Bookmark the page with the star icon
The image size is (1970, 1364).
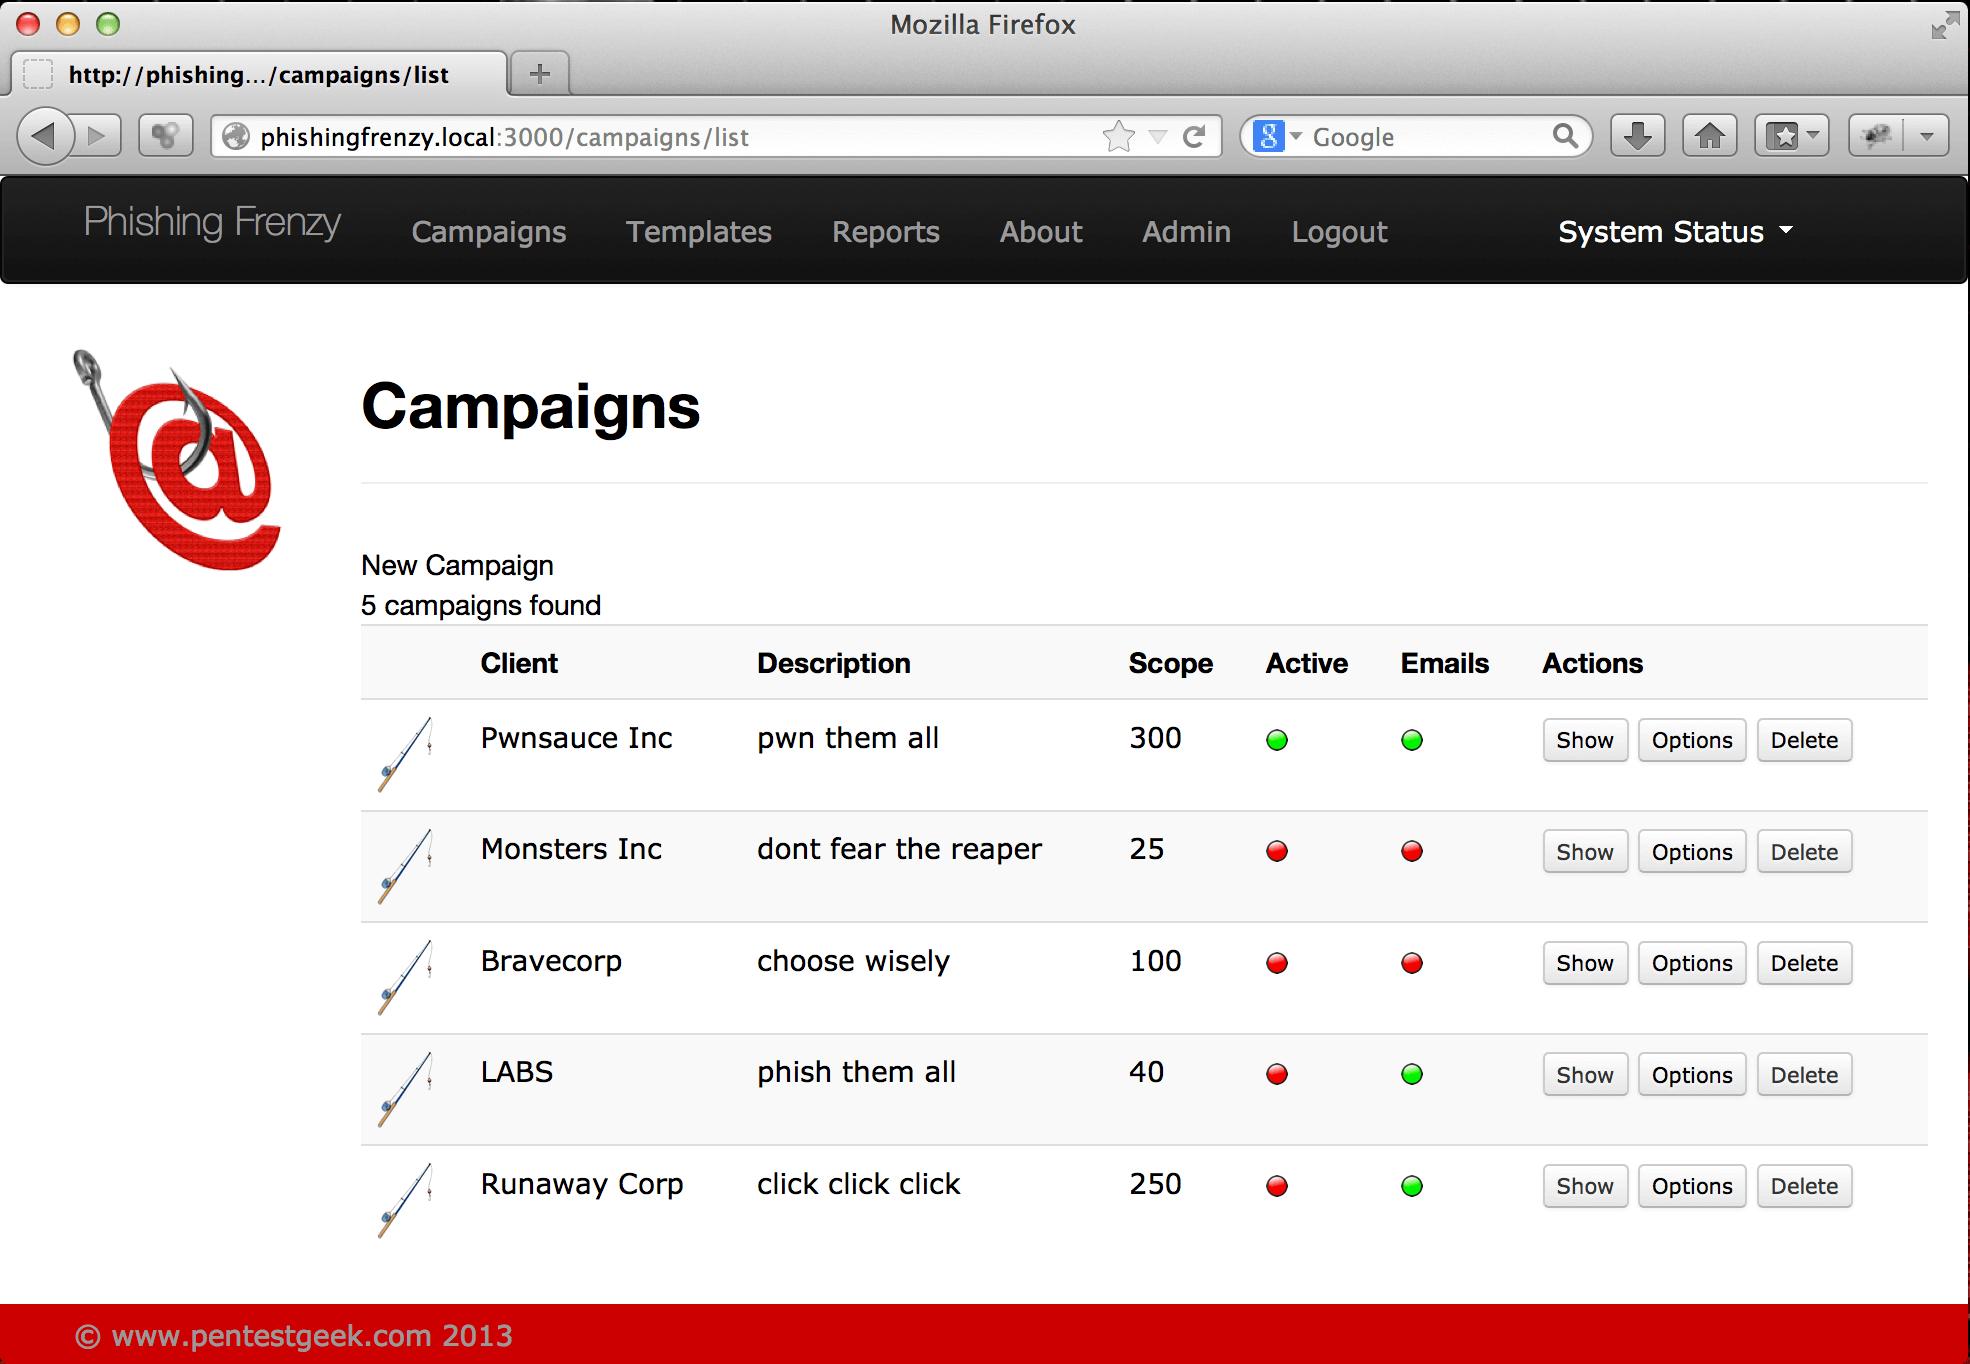tap(1118, 137)
